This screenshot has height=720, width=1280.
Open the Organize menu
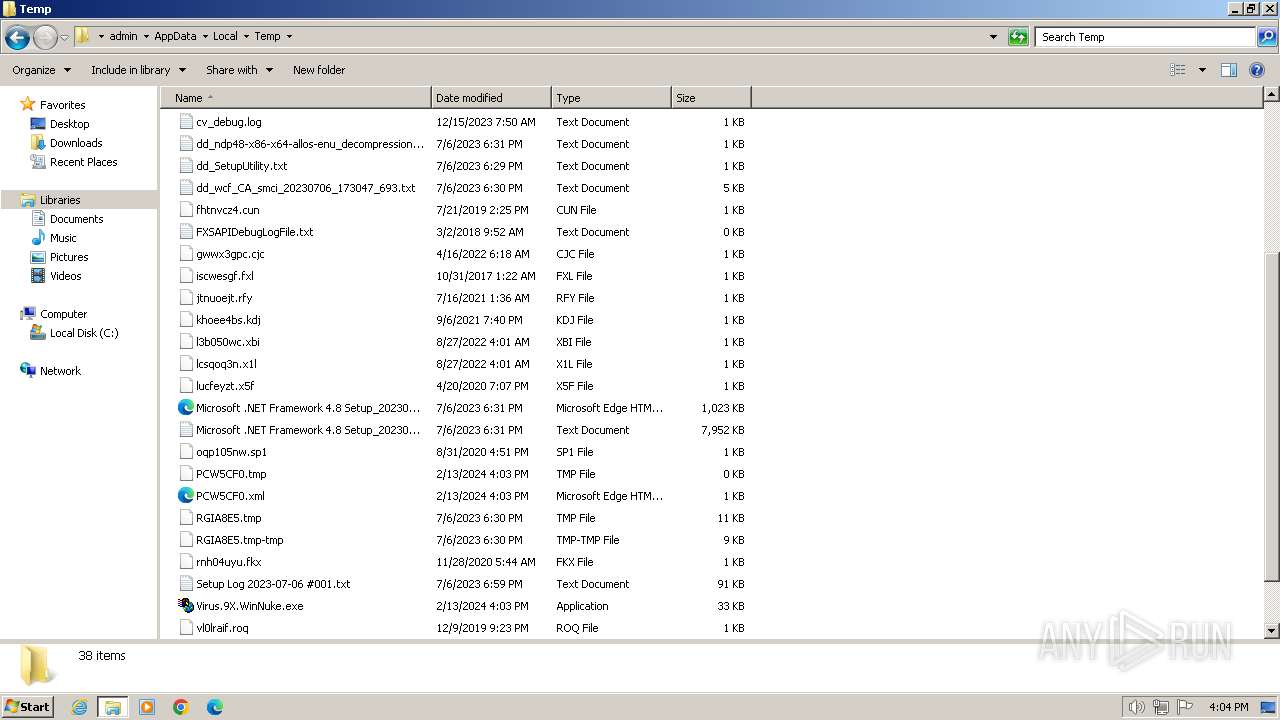click(x=41, y=70)
